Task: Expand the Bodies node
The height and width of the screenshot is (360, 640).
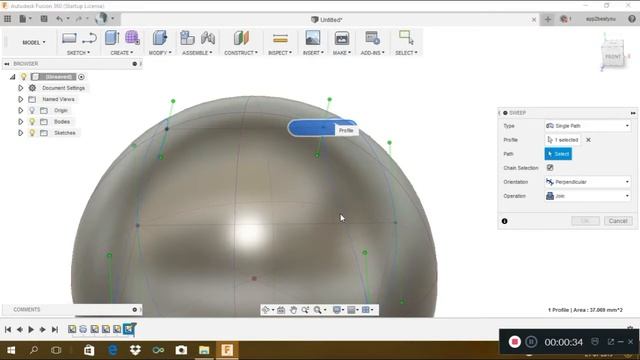Action: (20, 122)
